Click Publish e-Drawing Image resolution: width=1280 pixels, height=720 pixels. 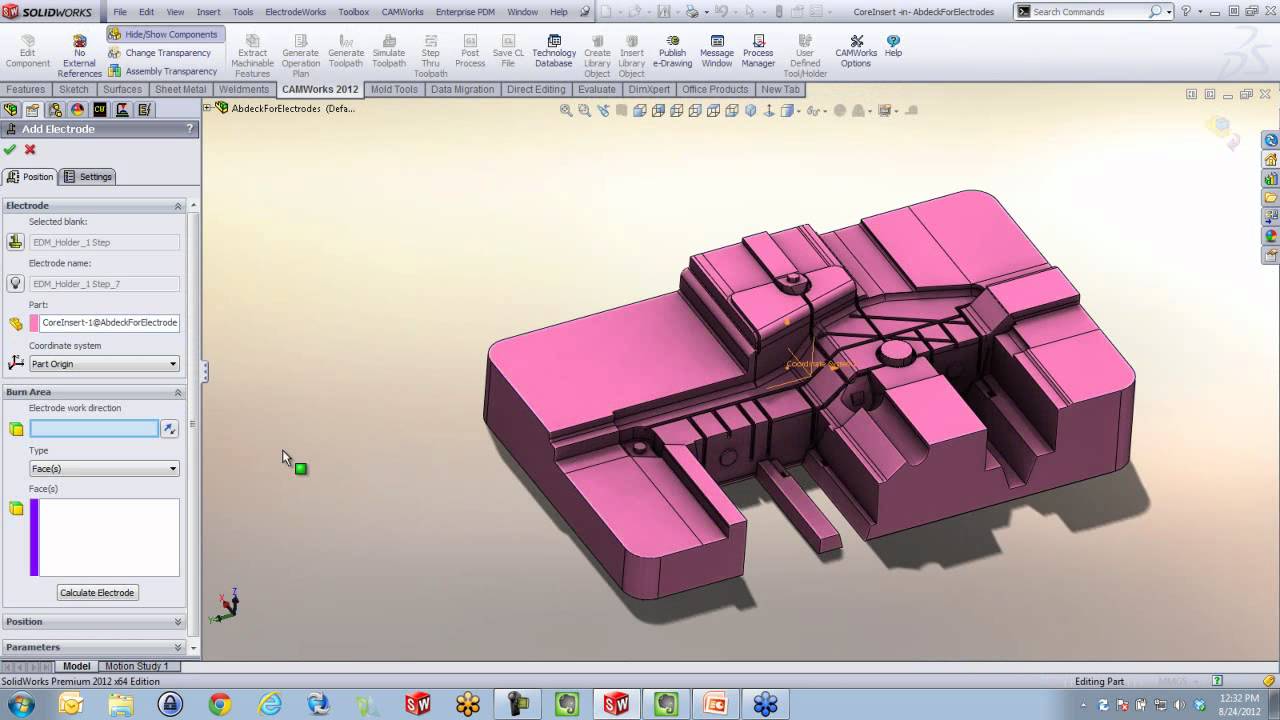673,52
